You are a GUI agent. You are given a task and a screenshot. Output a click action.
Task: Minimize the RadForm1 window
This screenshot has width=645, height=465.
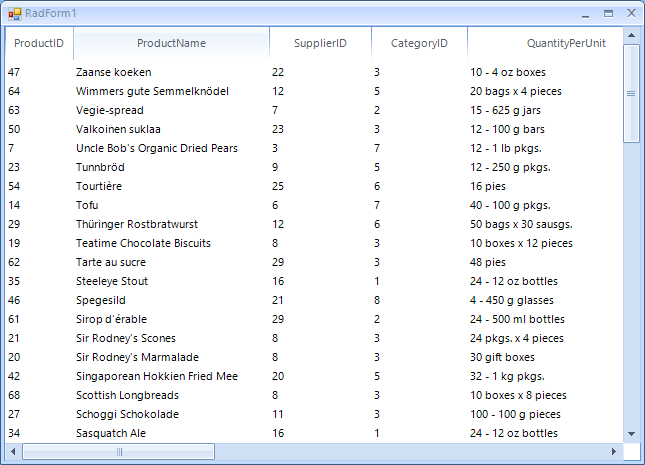tap(586, 14)
